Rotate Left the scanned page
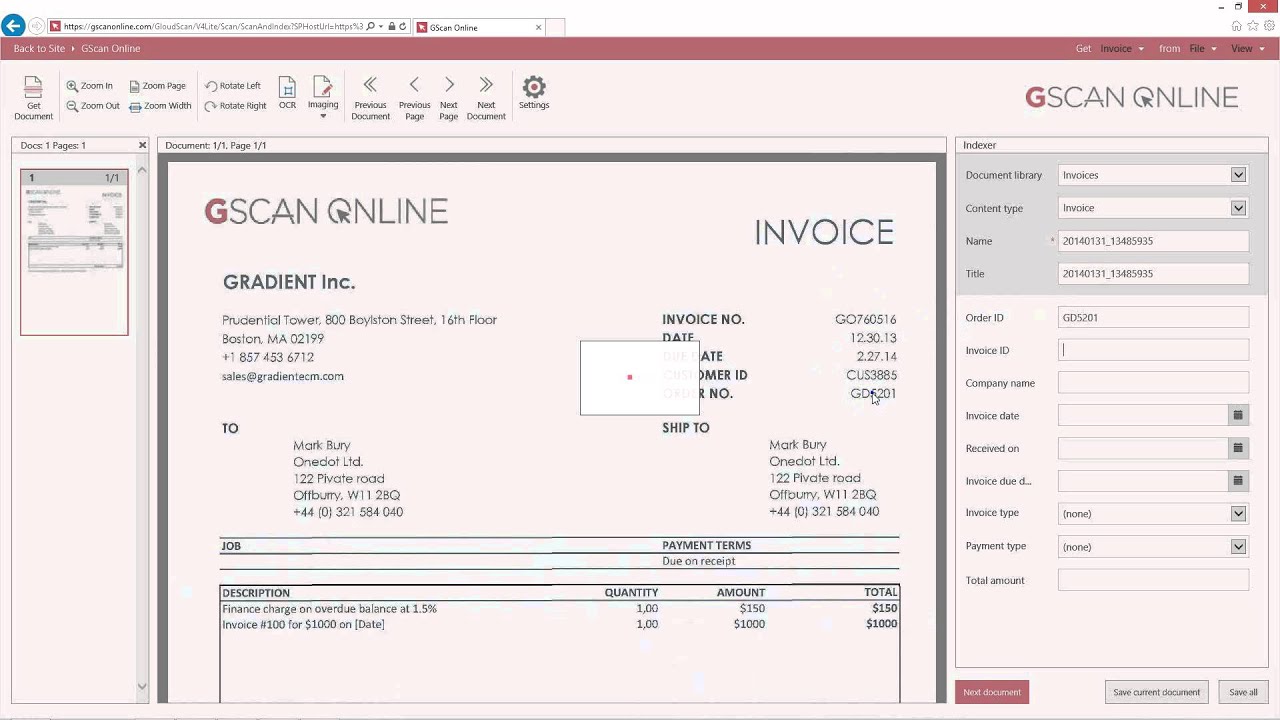This screenshot has height=720, width=1280. [x=232, y=86]
